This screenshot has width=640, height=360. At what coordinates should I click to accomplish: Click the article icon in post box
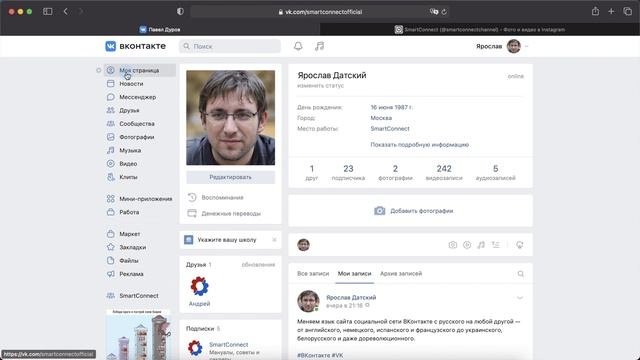tap(496, 245)
